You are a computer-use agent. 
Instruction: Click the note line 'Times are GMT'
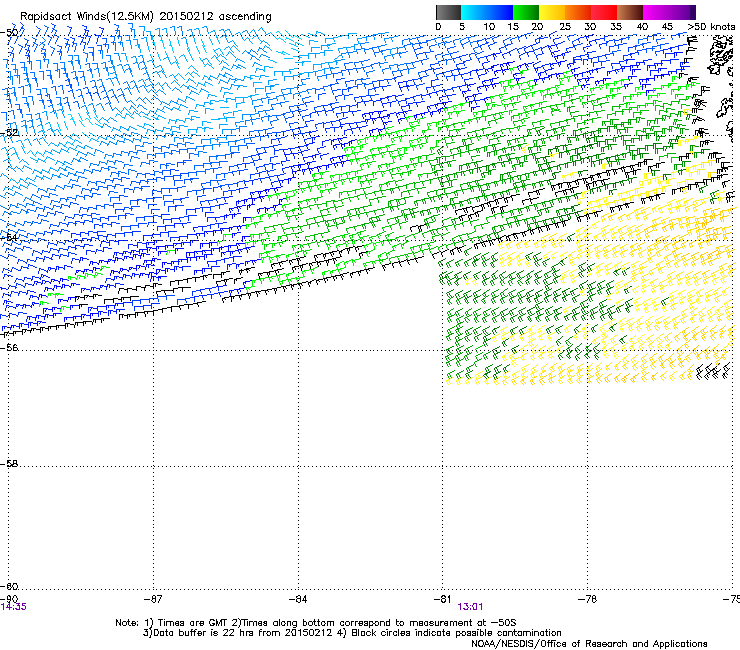[x=193, y=623]
